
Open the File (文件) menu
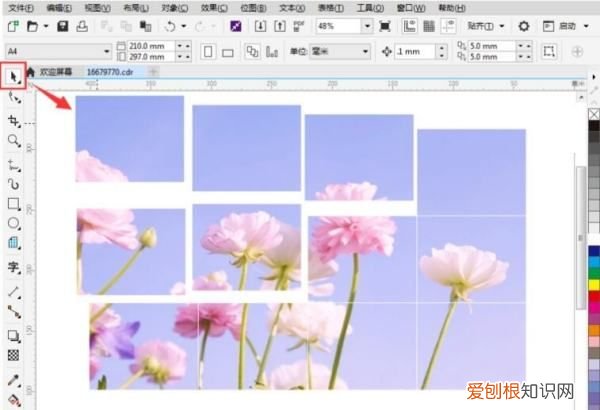21,8
